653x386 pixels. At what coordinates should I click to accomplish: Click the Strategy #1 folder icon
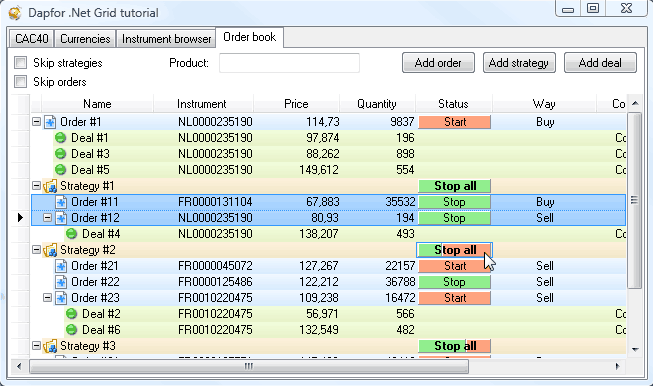[x=50, y=186]
